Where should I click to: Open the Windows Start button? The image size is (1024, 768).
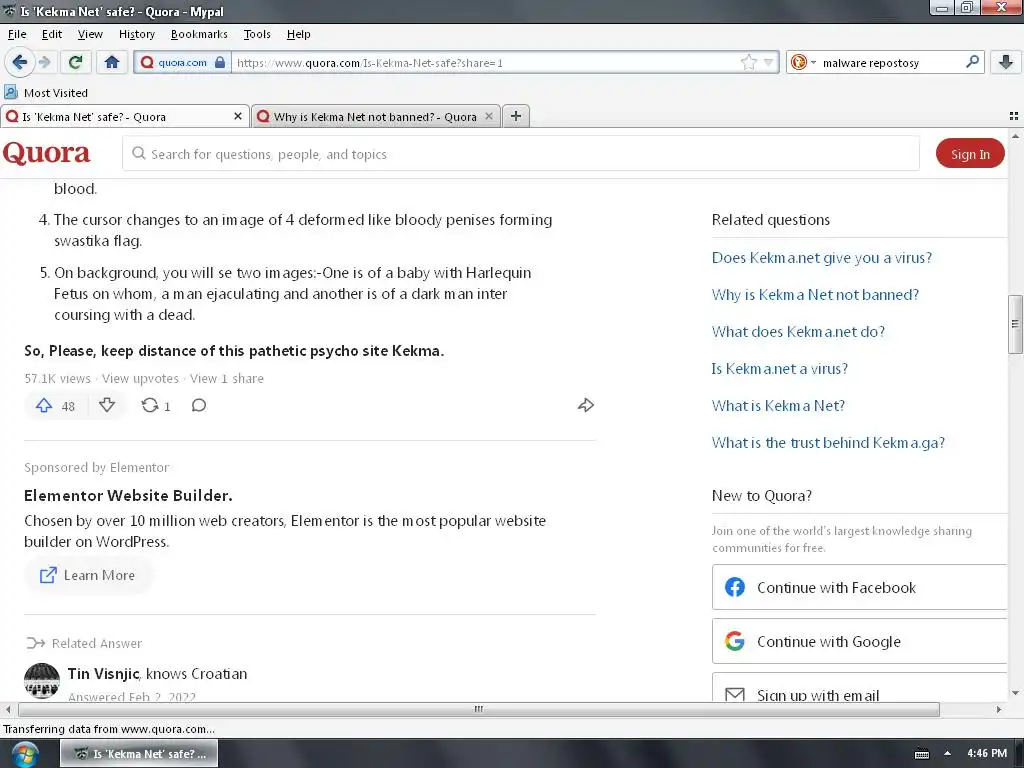[x=25, y=754]
